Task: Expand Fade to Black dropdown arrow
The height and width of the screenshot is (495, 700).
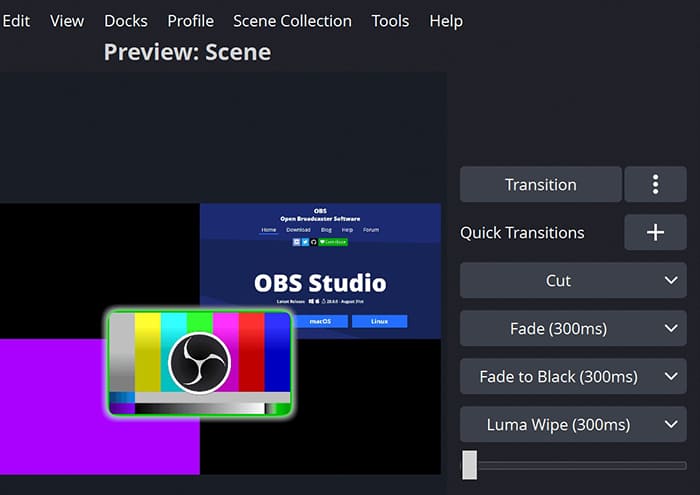Action: point(671,376)
